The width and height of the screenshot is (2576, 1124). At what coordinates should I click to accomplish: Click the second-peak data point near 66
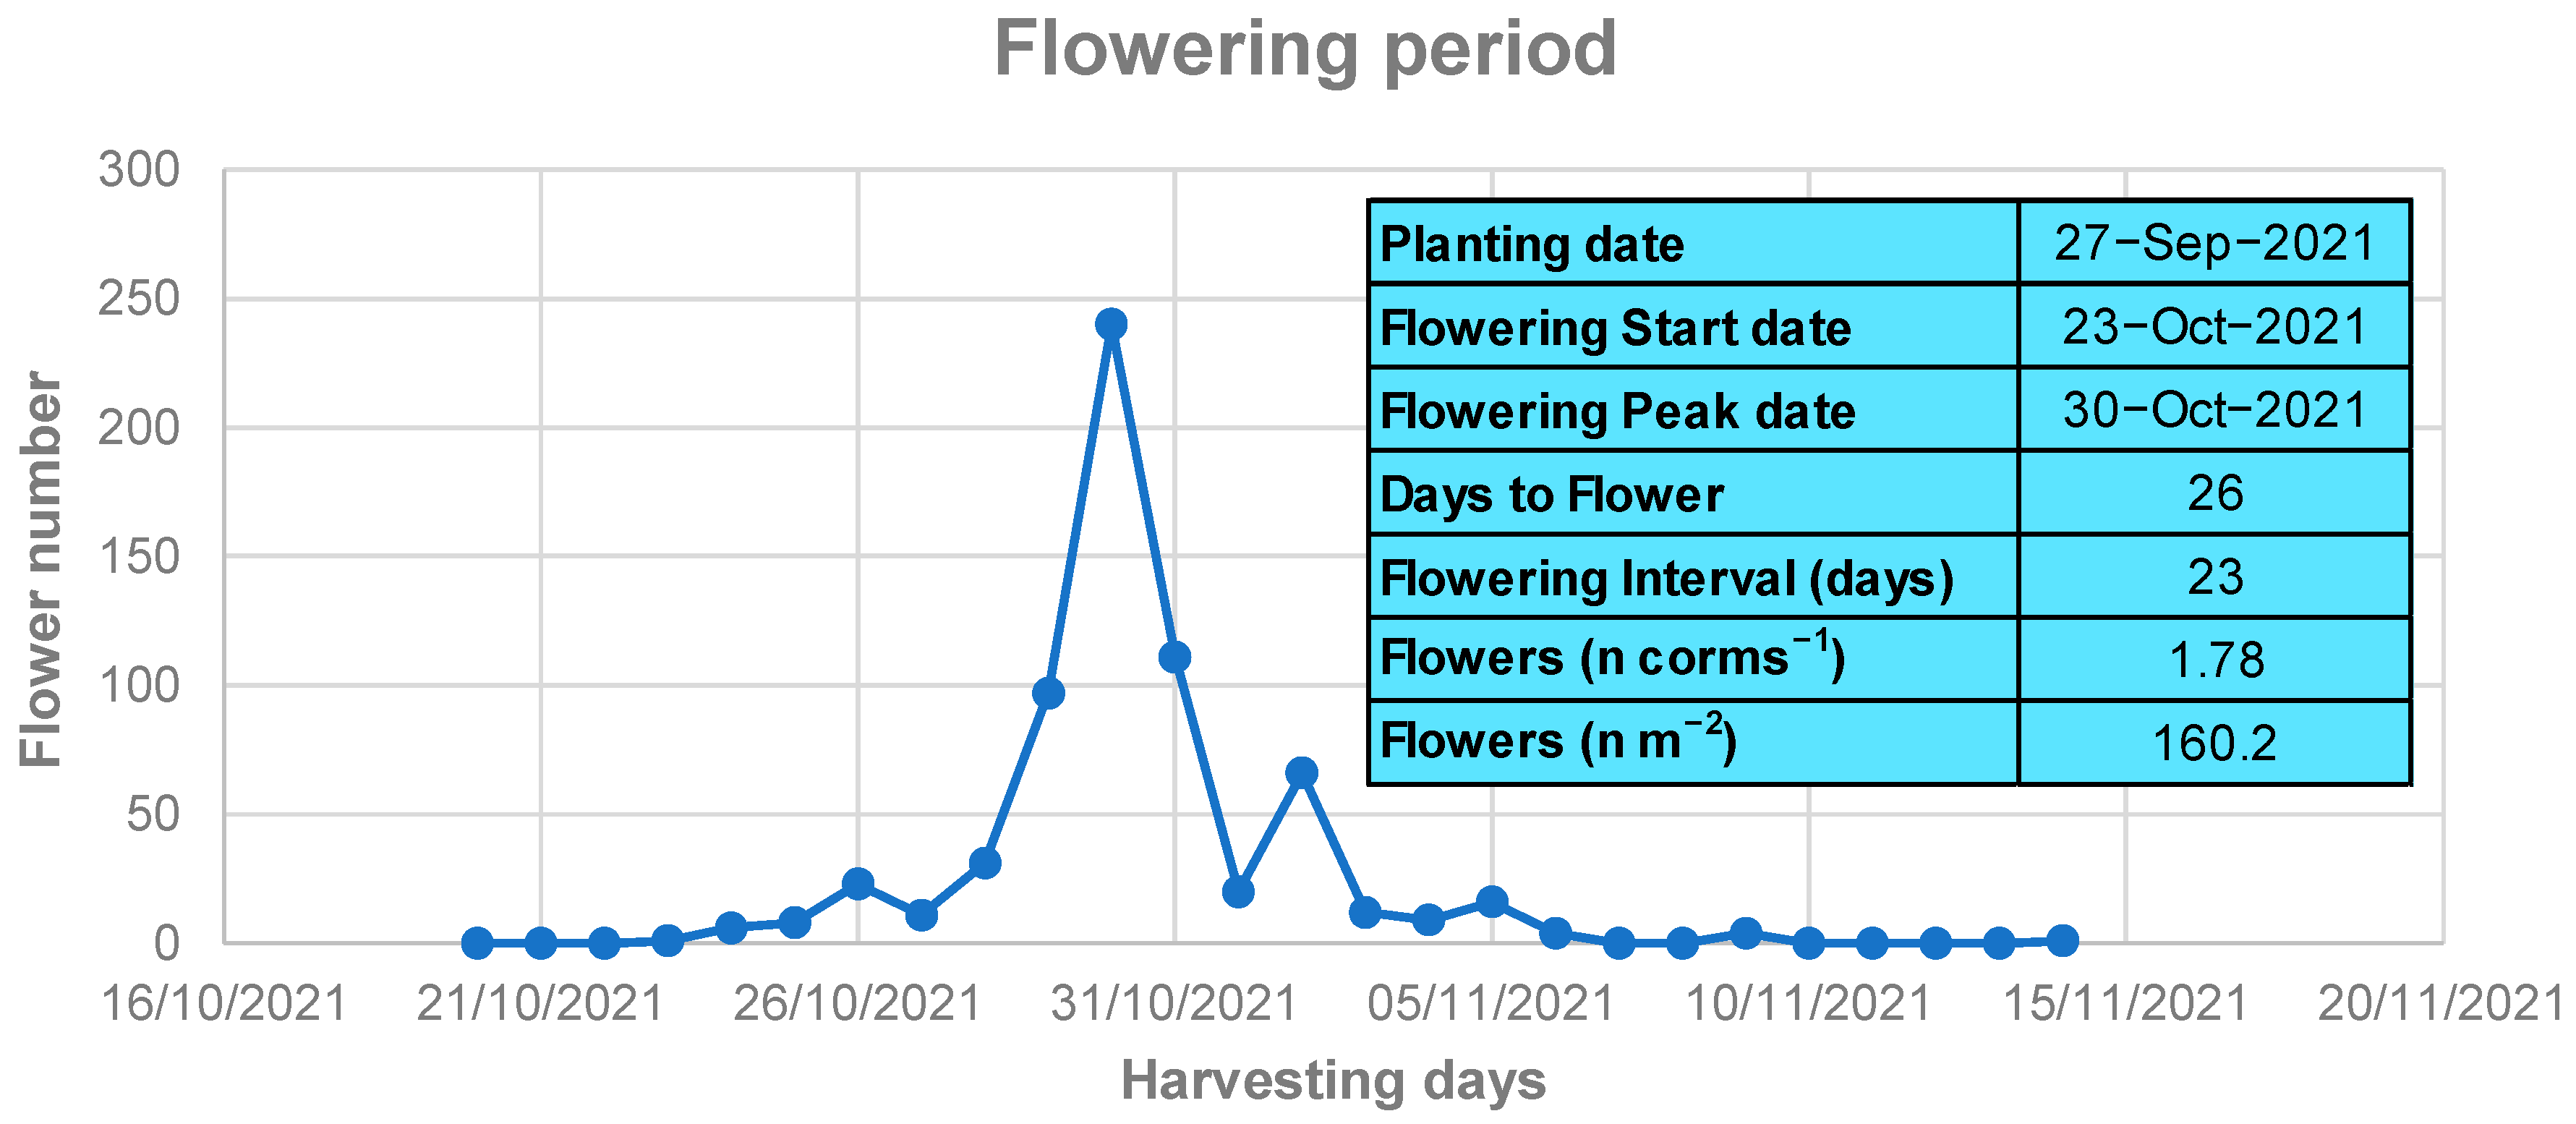(1301, 772)
